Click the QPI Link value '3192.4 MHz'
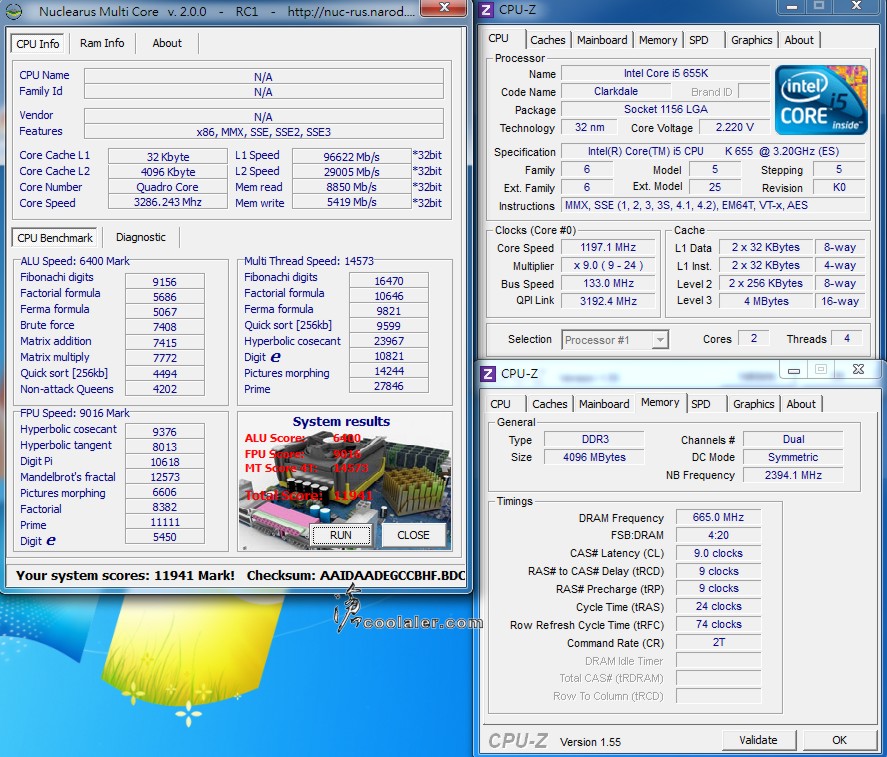This screenshot has width=887, height=757. pyautogui.click(x=608, y=301)
